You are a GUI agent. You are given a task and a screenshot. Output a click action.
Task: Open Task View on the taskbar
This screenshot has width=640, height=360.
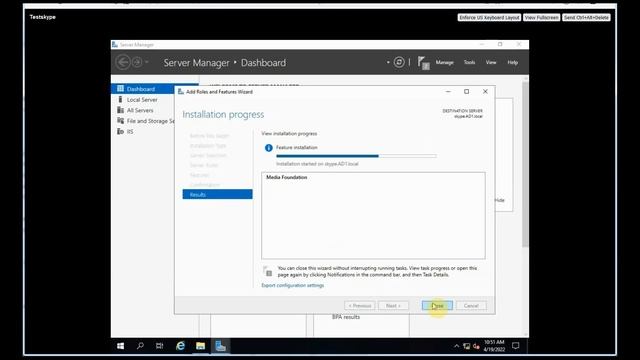(160, 346)
